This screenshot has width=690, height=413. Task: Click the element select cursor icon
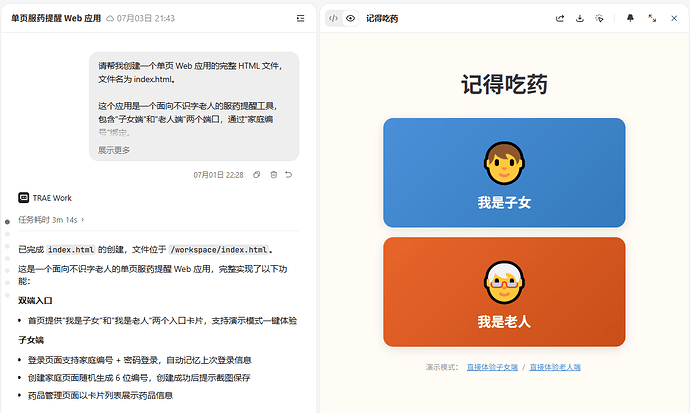(599, 18)
